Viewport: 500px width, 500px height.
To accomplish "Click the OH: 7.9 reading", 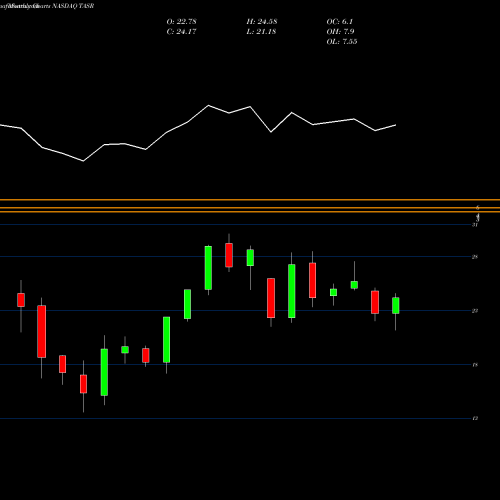I will click(x=340, y=32).
